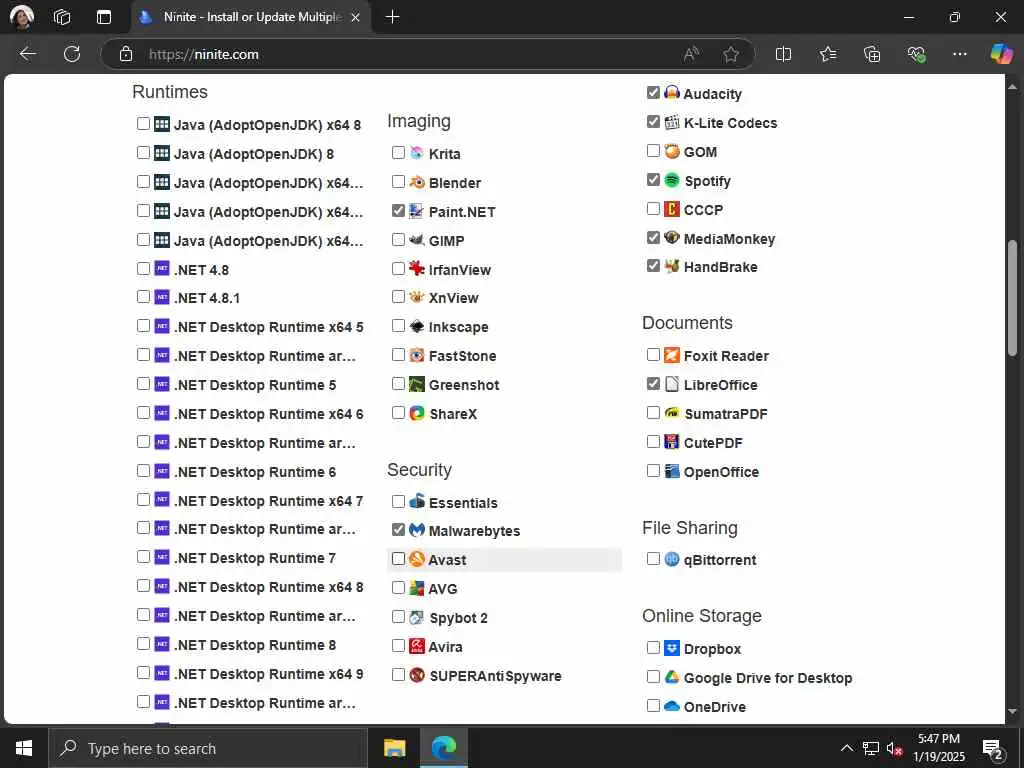Image resolution: width=1024 pixels, height=768 pixels.
Task: Click the Avira red icon
Action: 417,646
